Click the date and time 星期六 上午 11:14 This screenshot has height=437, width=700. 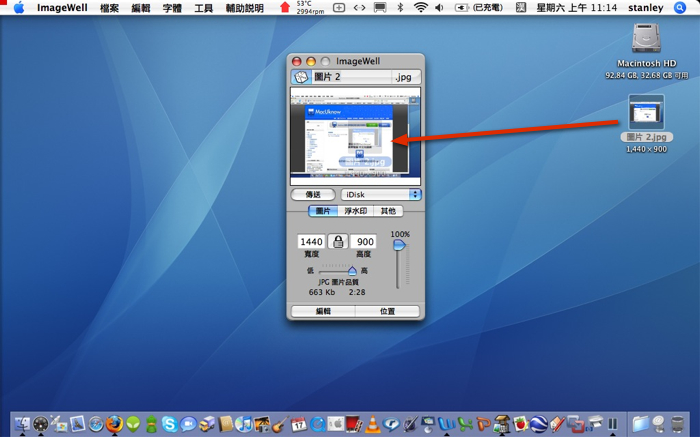576,8
